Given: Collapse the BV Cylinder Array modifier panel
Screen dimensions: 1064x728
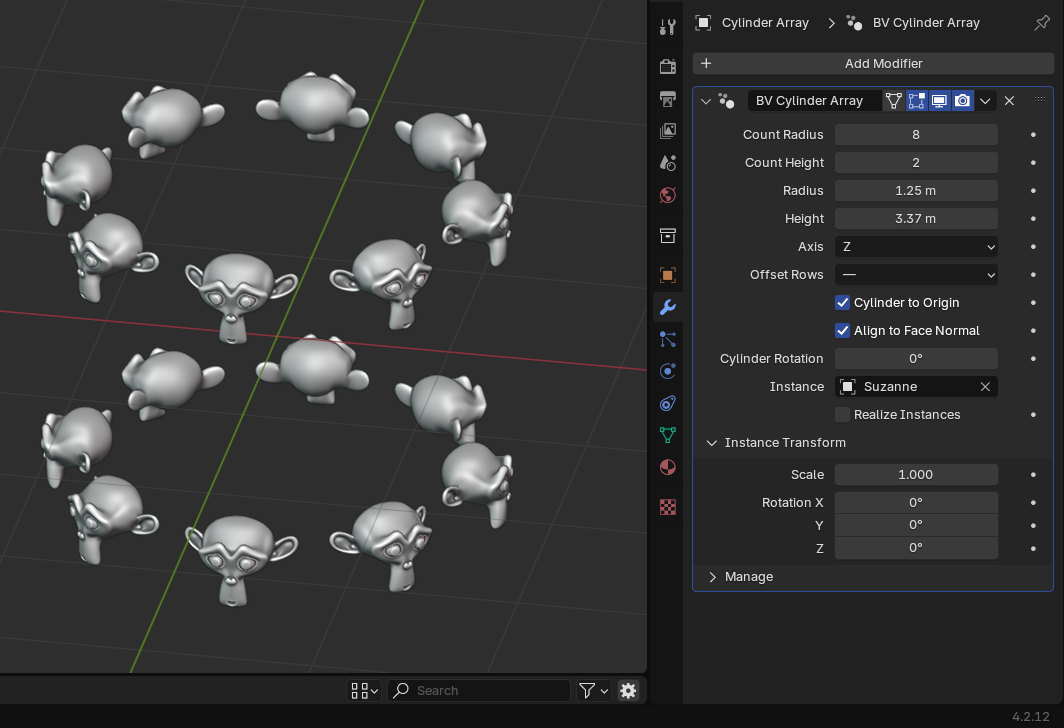Looking at the screenshot, I should [706, 101].
